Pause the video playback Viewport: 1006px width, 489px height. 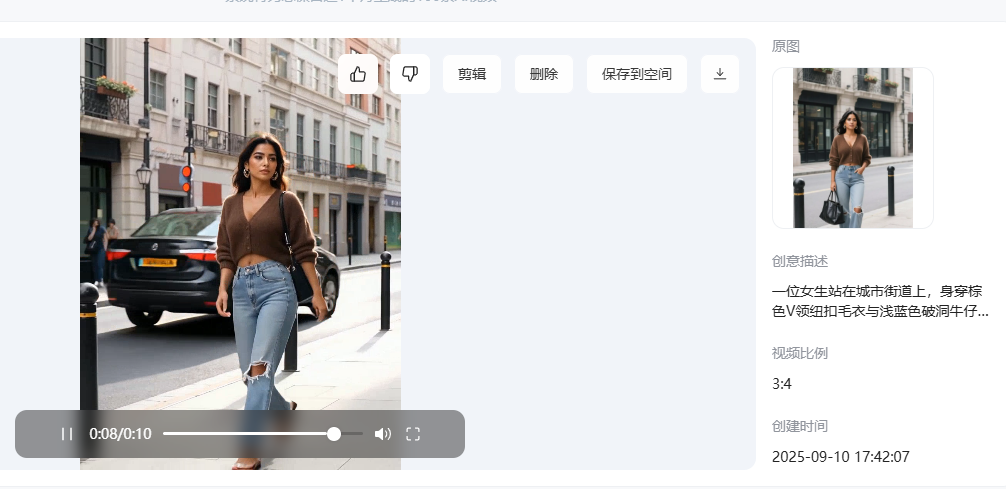coord(67,434)
